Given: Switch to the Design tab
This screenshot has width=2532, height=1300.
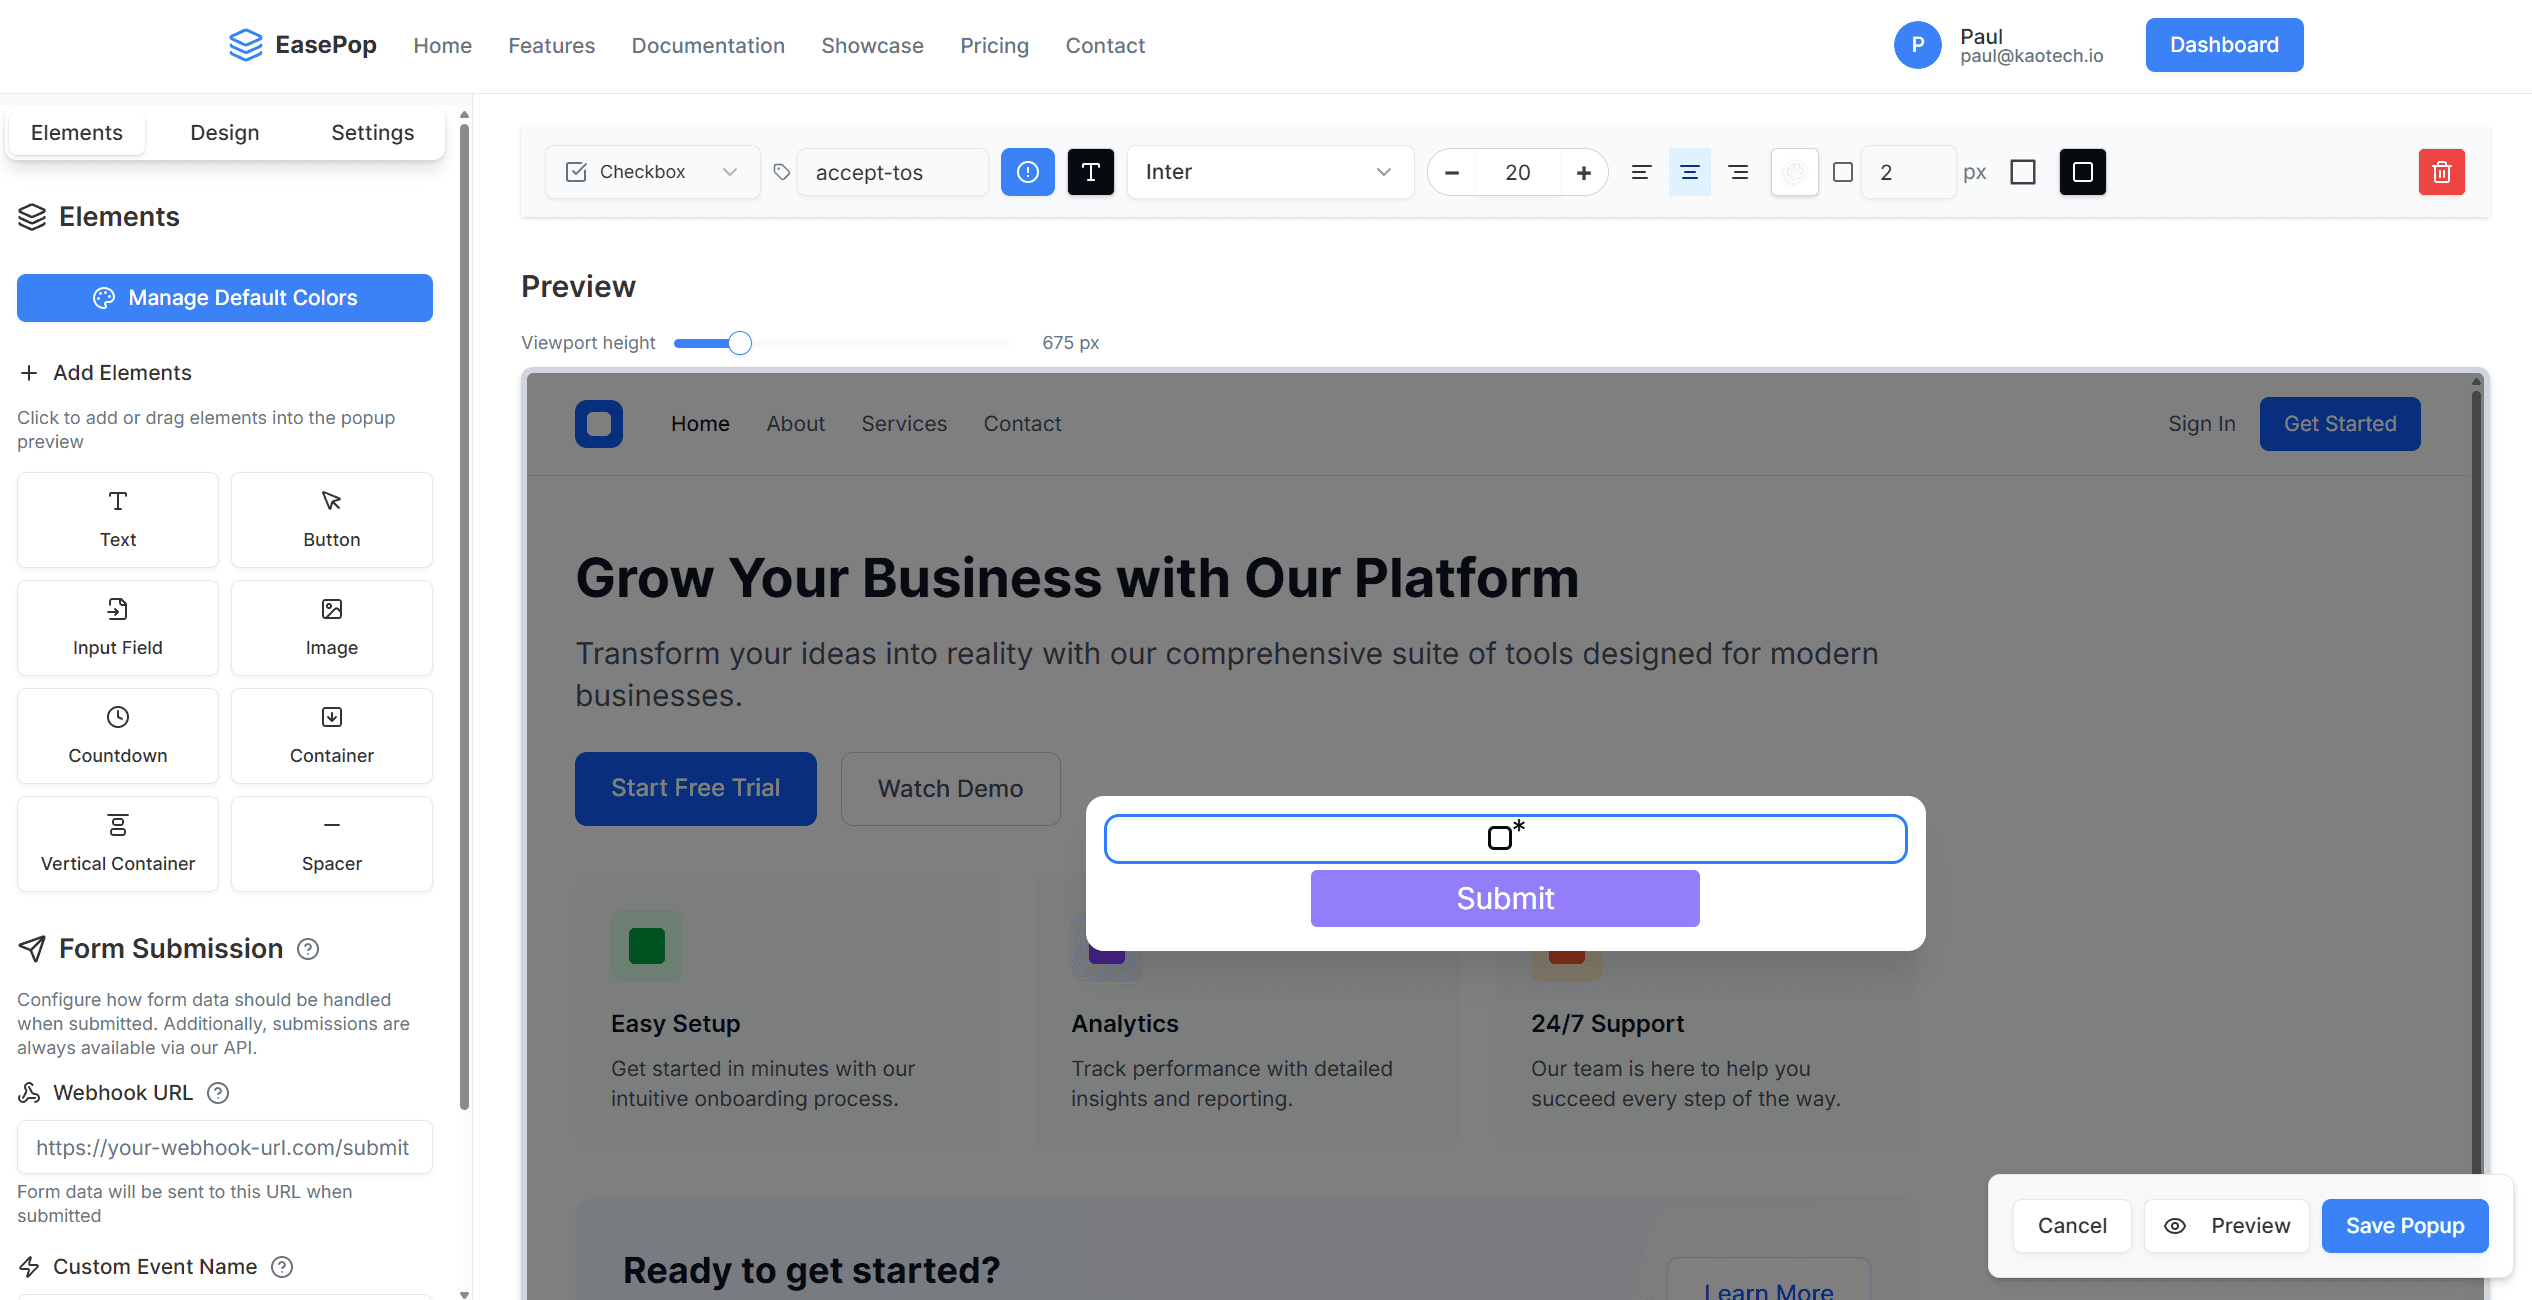Looking at the screenshot, I should tap(224, 132).
